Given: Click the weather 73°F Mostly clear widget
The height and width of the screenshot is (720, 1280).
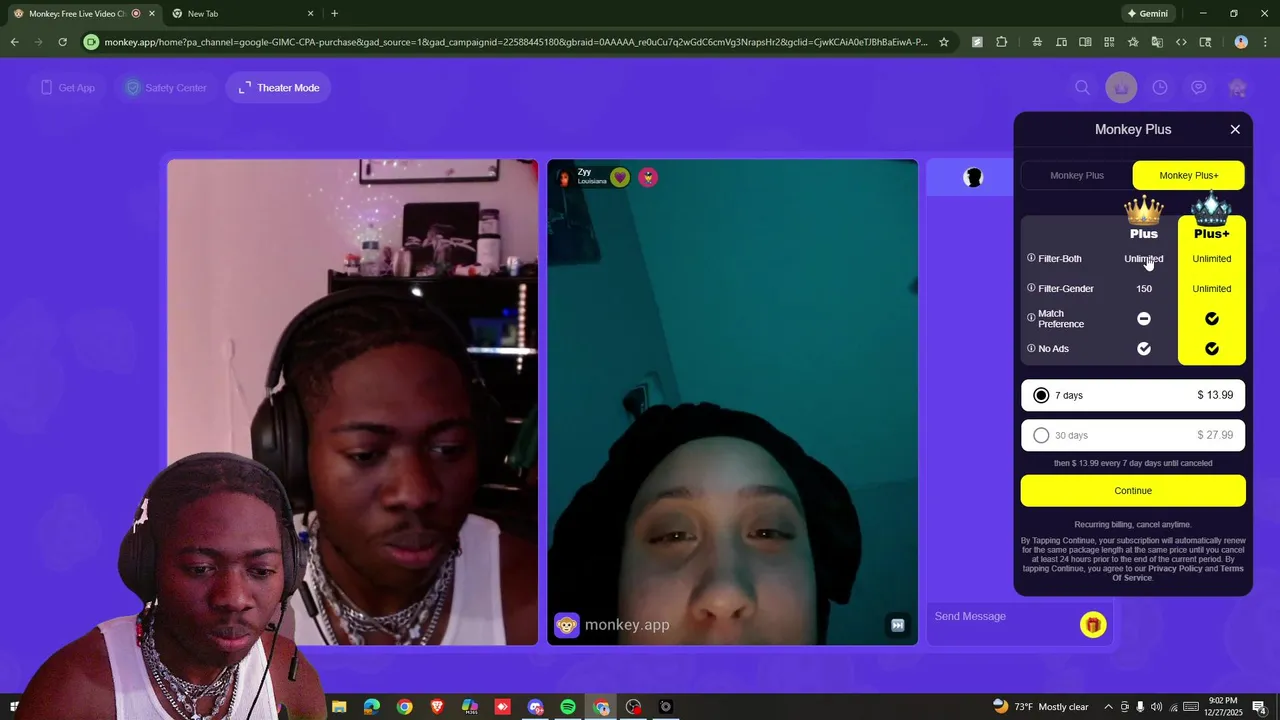Looking at the screenshot, I should [x=1040, y=707].
